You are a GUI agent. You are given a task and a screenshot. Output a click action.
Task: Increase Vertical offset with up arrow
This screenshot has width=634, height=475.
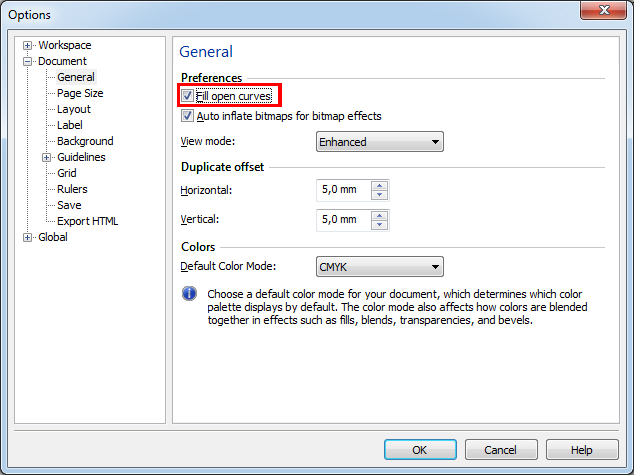click(379, 215)
